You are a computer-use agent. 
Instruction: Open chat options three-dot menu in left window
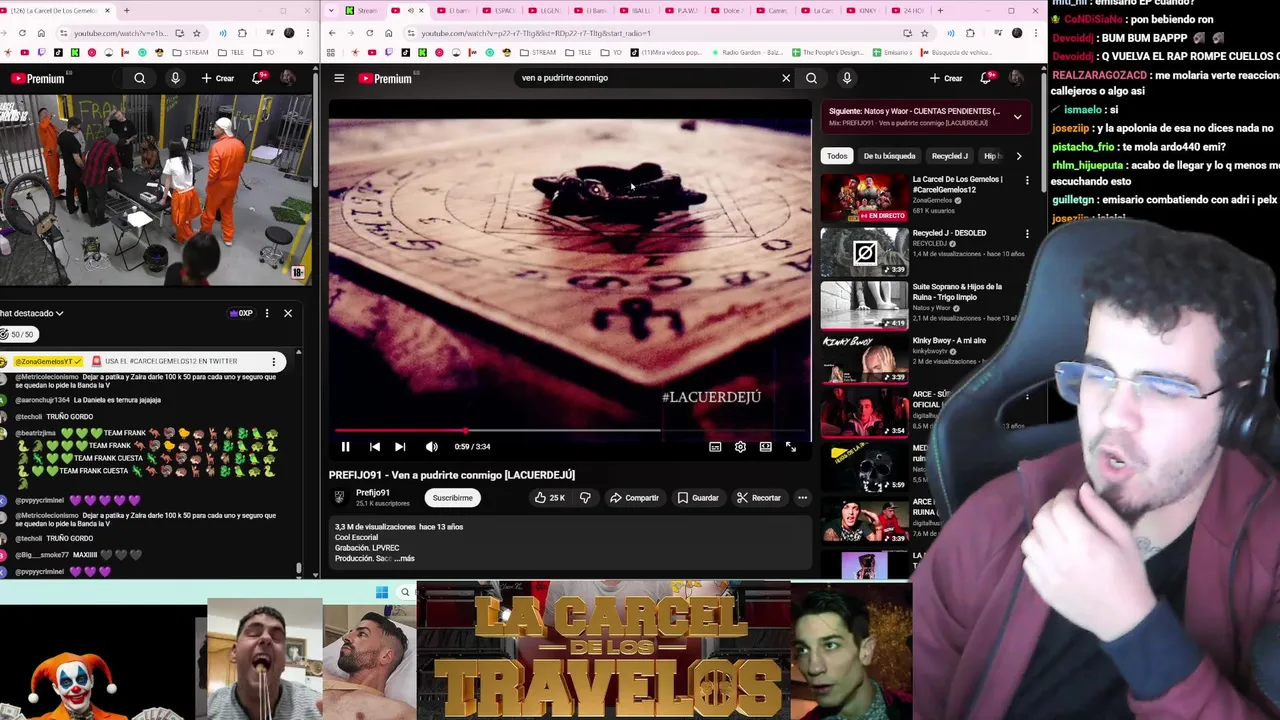pos(267,314)
